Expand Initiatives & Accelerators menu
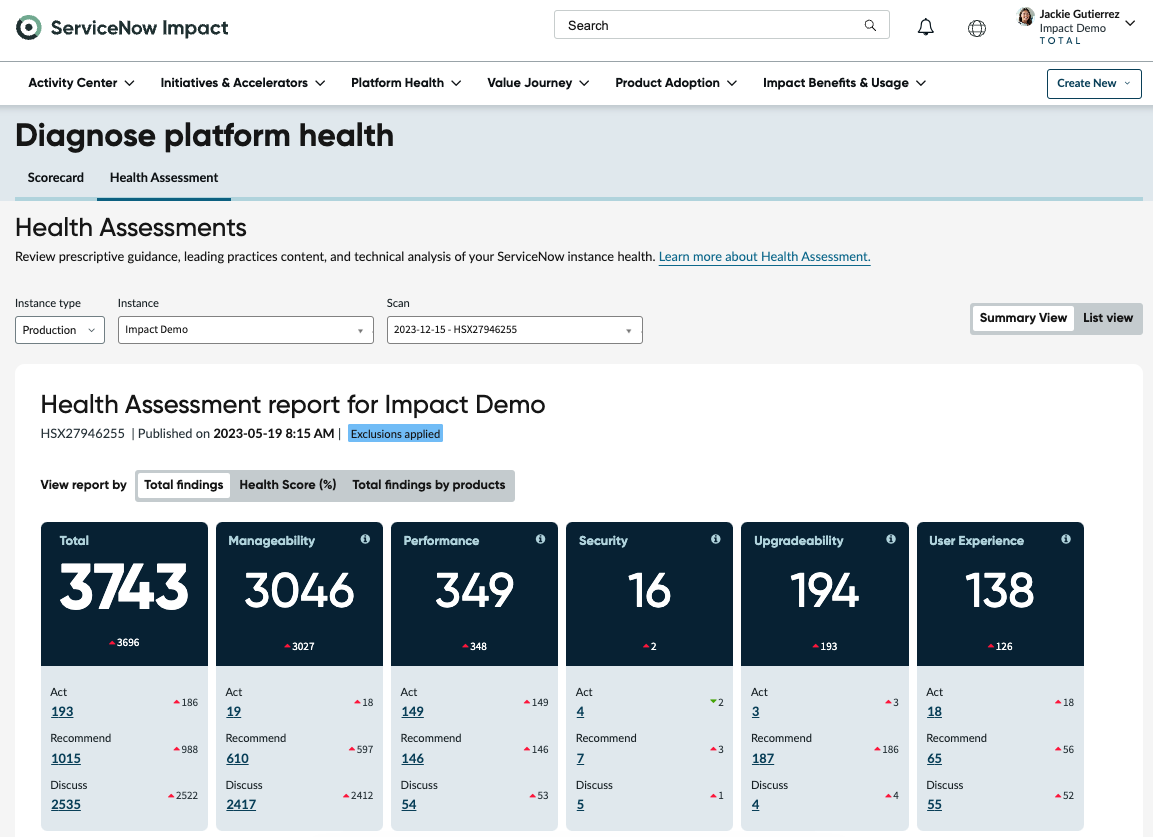This screenshot has width=1153, height=837. click(243, 83)
